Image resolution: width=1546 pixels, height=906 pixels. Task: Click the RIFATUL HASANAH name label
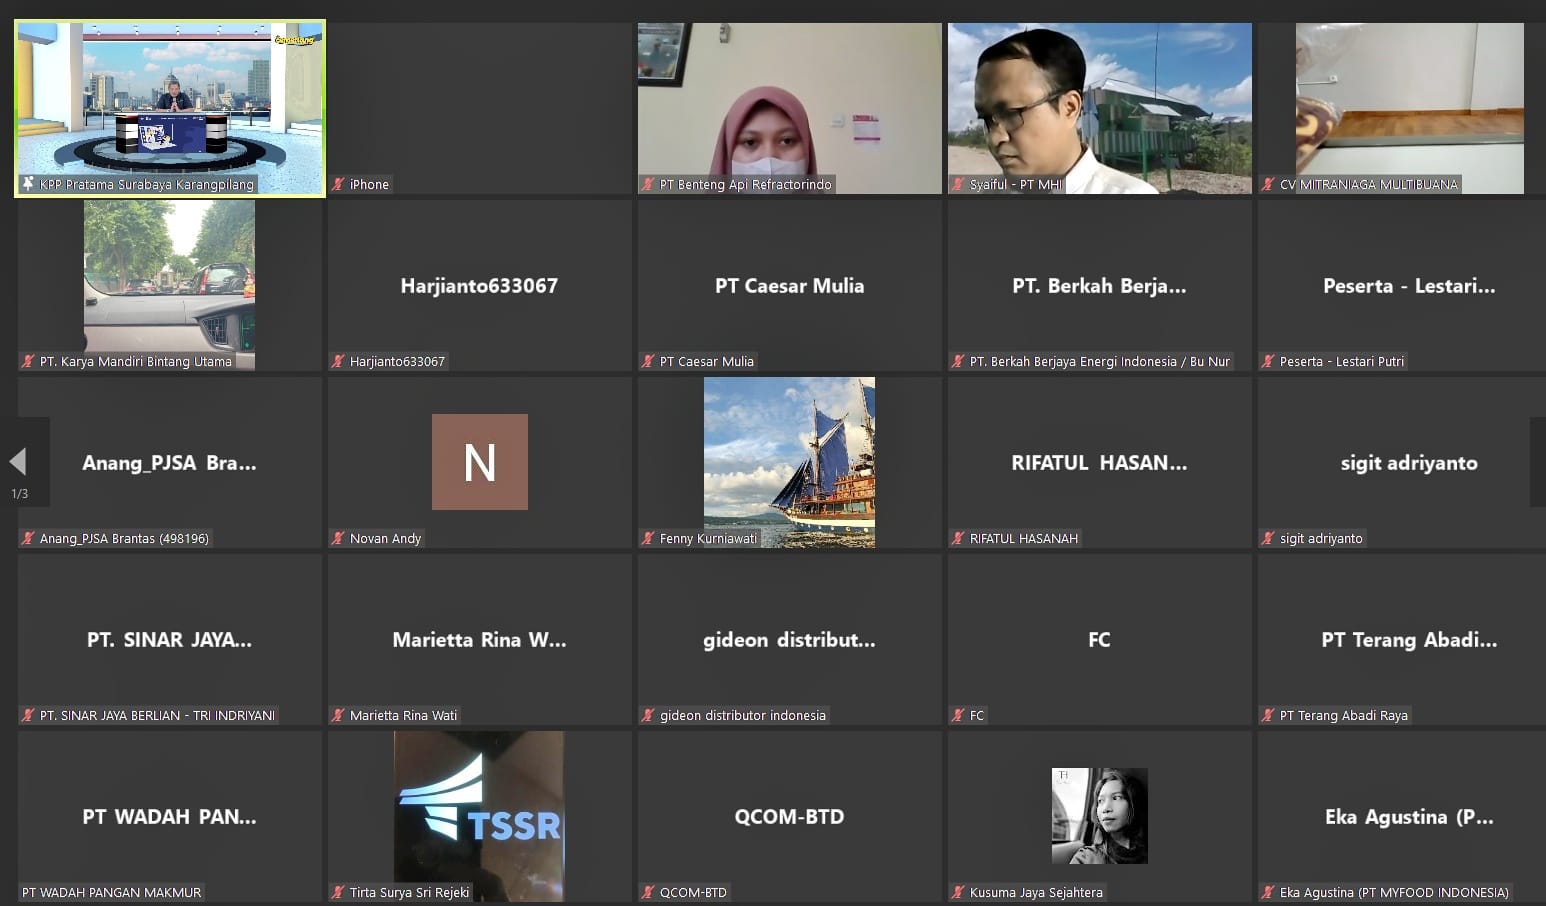[x=1023, y=538]
